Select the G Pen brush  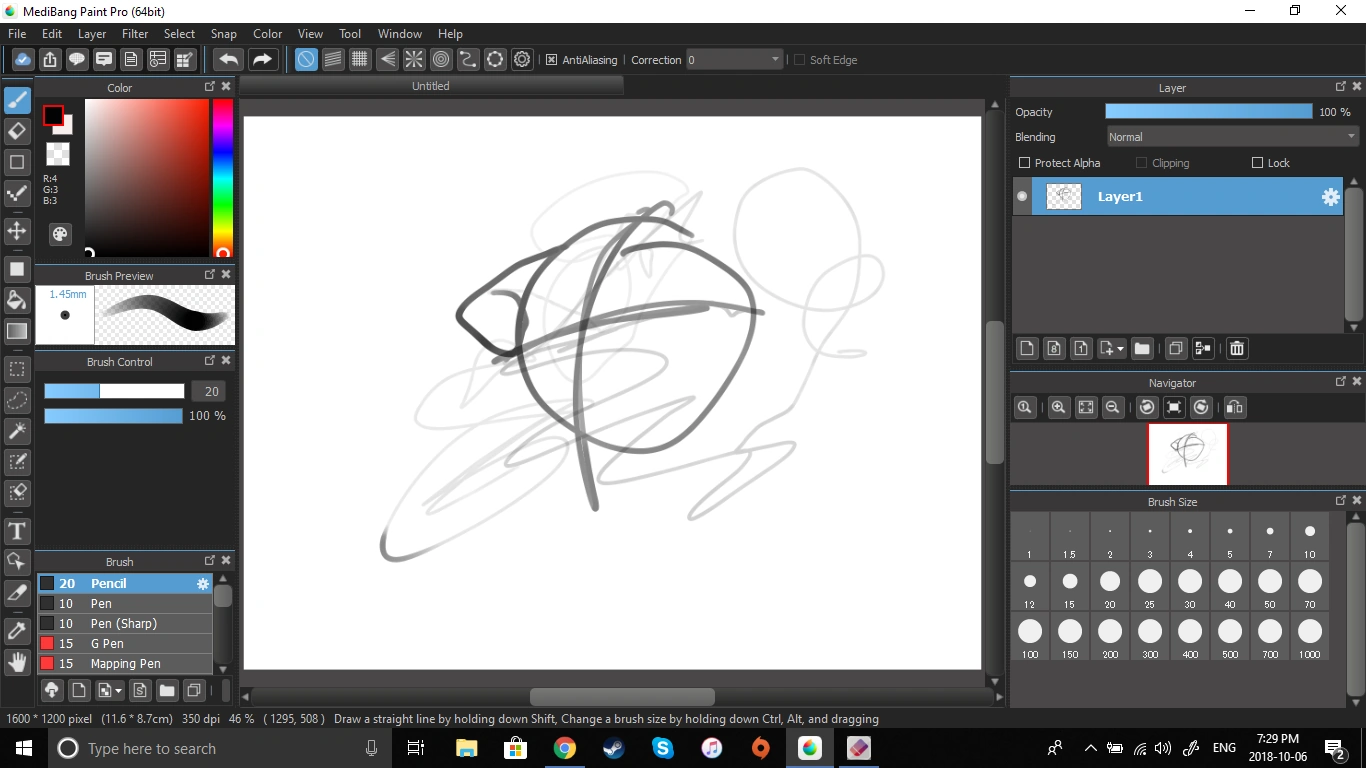[107, 644]
